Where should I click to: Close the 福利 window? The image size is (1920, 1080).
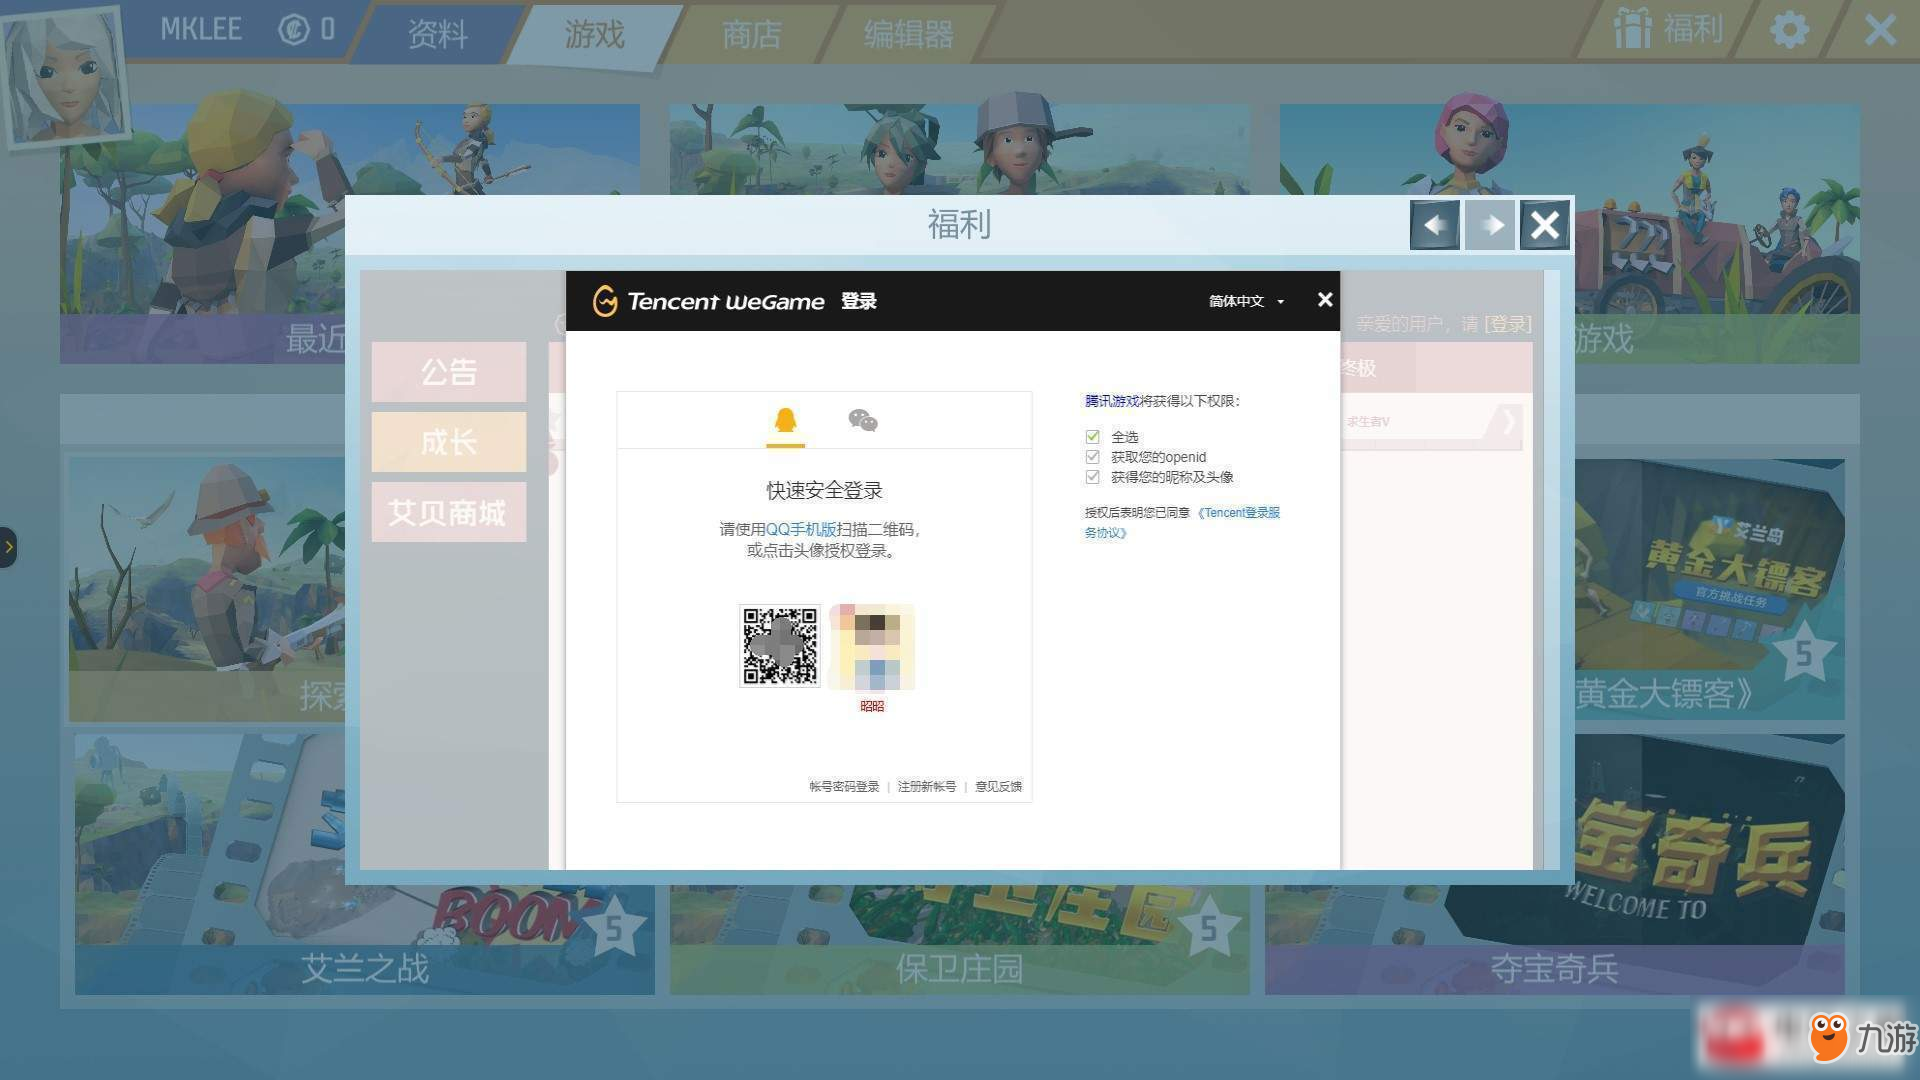point(1545,225)
